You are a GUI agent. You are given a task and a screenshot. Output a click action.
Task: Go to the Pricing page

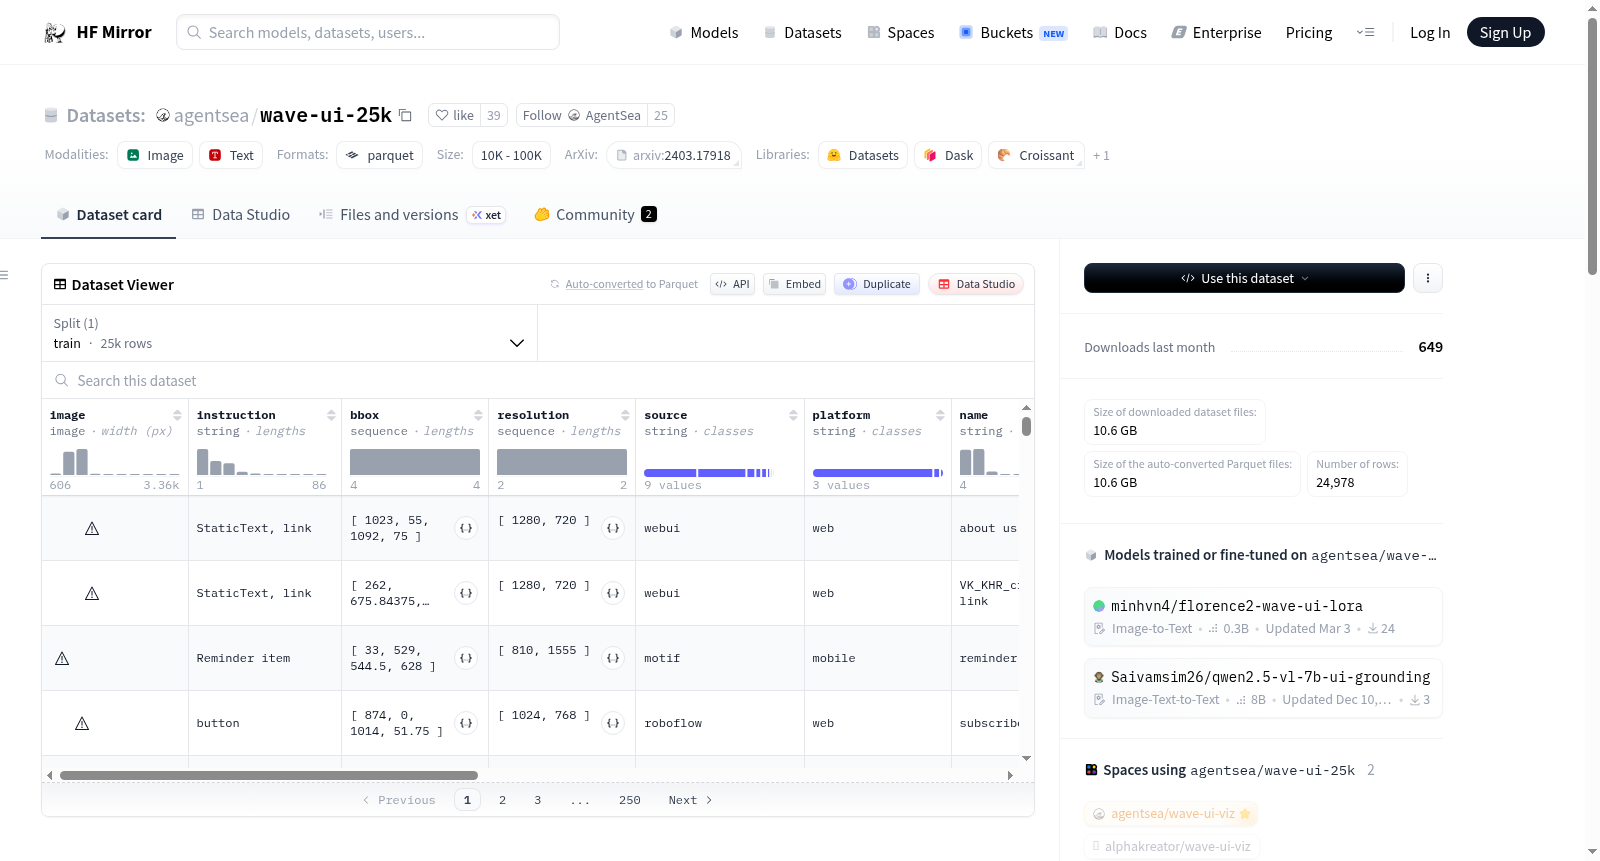[1309, 32]
